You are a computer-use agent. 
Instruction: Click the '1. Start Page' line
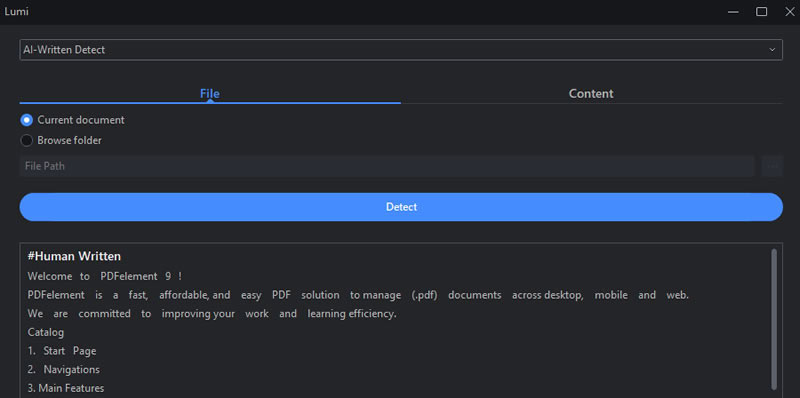[62, 351]
